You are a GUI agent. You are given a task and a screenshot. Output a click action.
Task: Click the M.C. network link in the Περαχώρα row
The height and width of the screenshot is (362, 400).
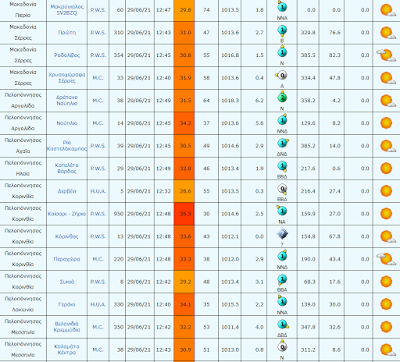tap(98, 259)
